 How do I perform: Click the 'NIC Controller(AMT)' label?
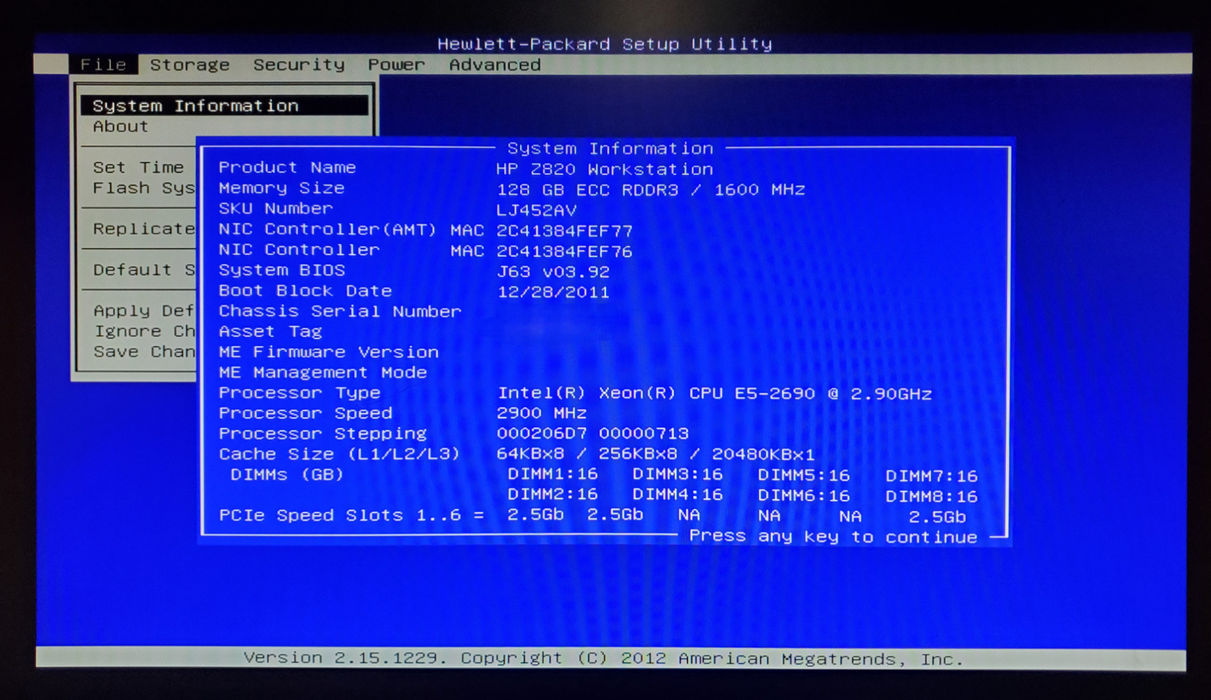[x=328, y=229]
